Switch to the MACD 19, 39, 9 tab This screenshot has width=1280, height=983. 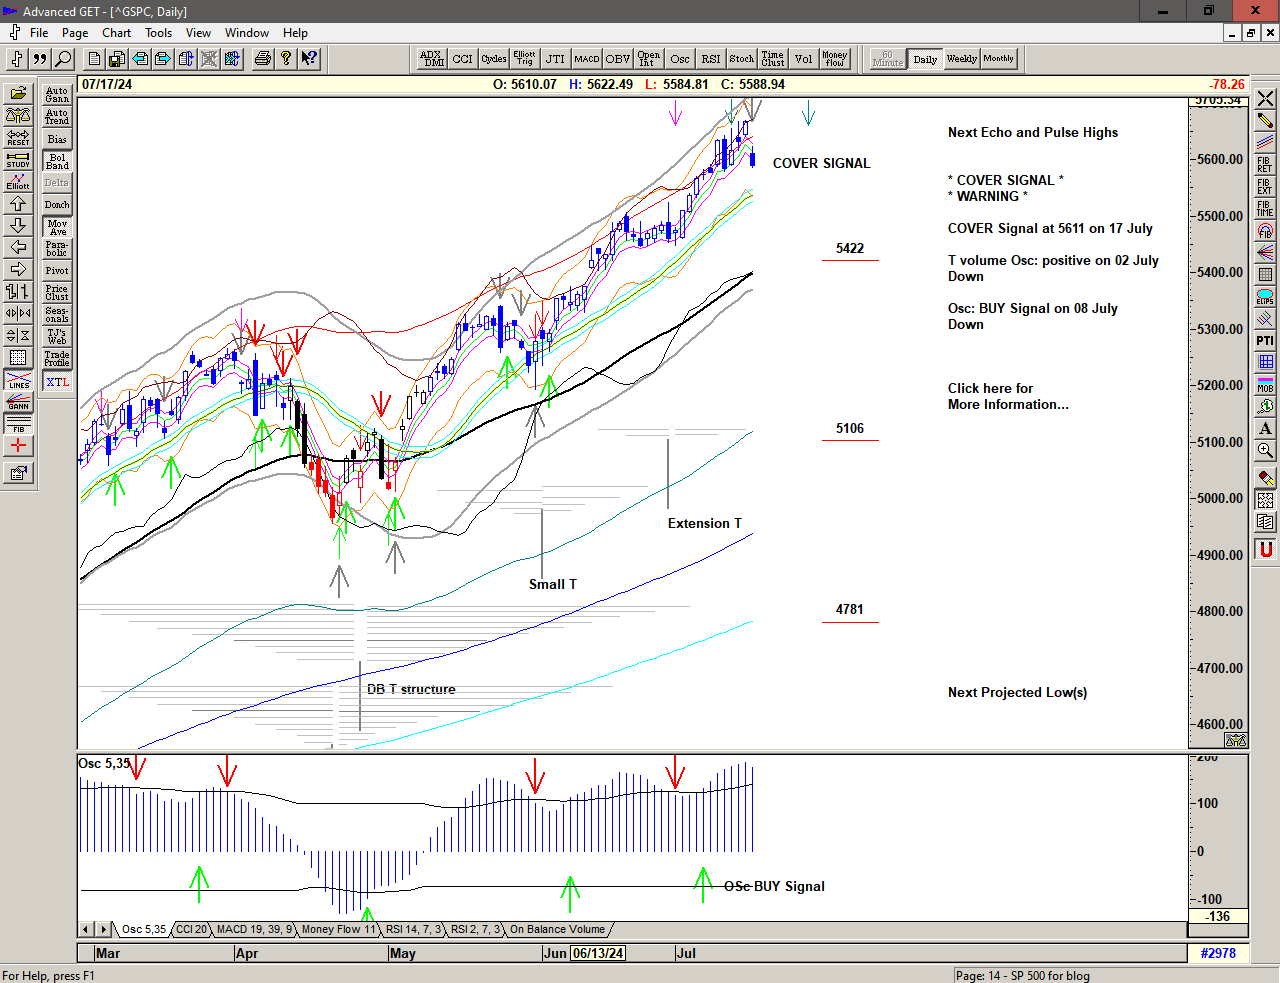click(x=254, y=930)
